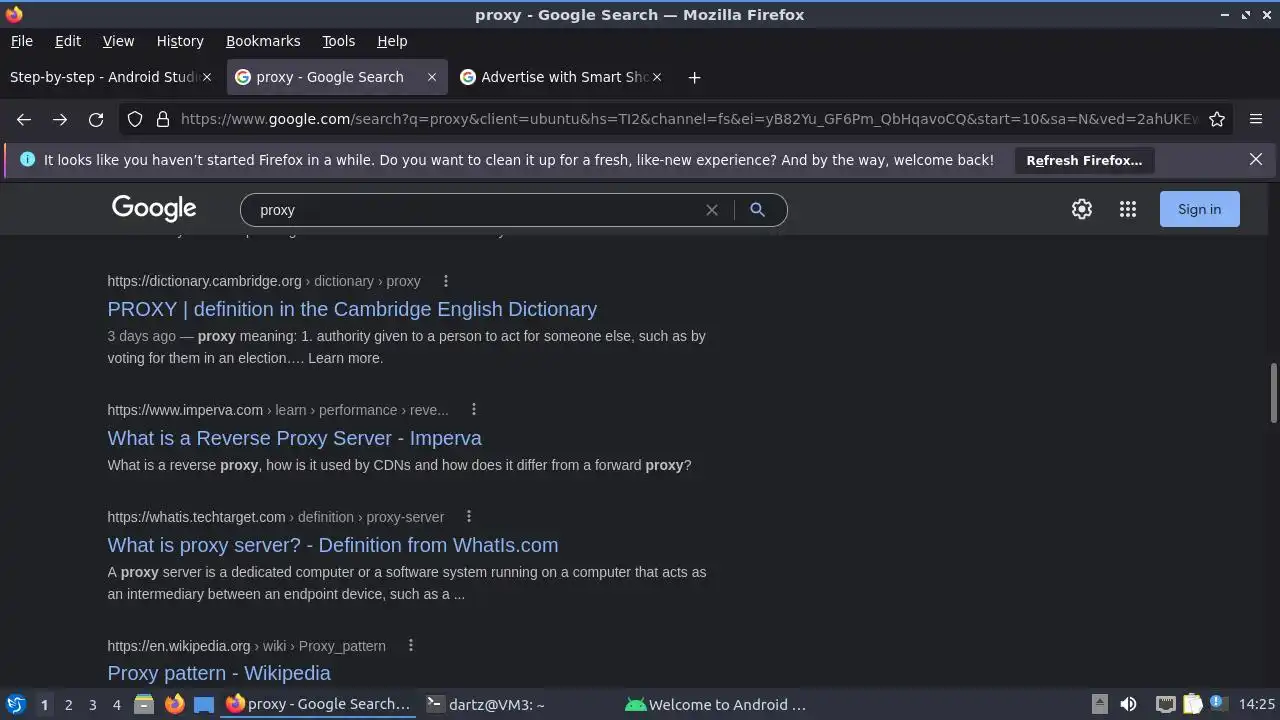1280x720 pixels.
Task: Open the View menu
Action: (x=118, y=41)
